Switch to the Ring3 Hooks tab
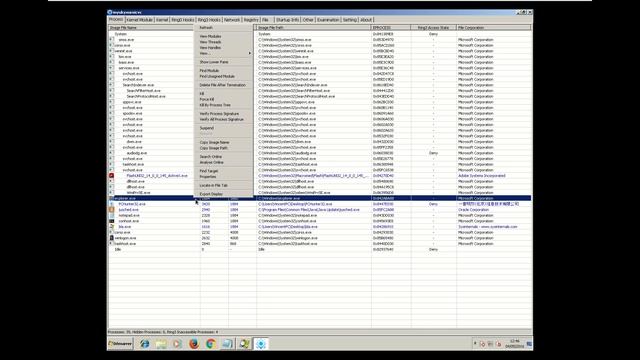The image size is (640, 360). [x=209, y=20]
